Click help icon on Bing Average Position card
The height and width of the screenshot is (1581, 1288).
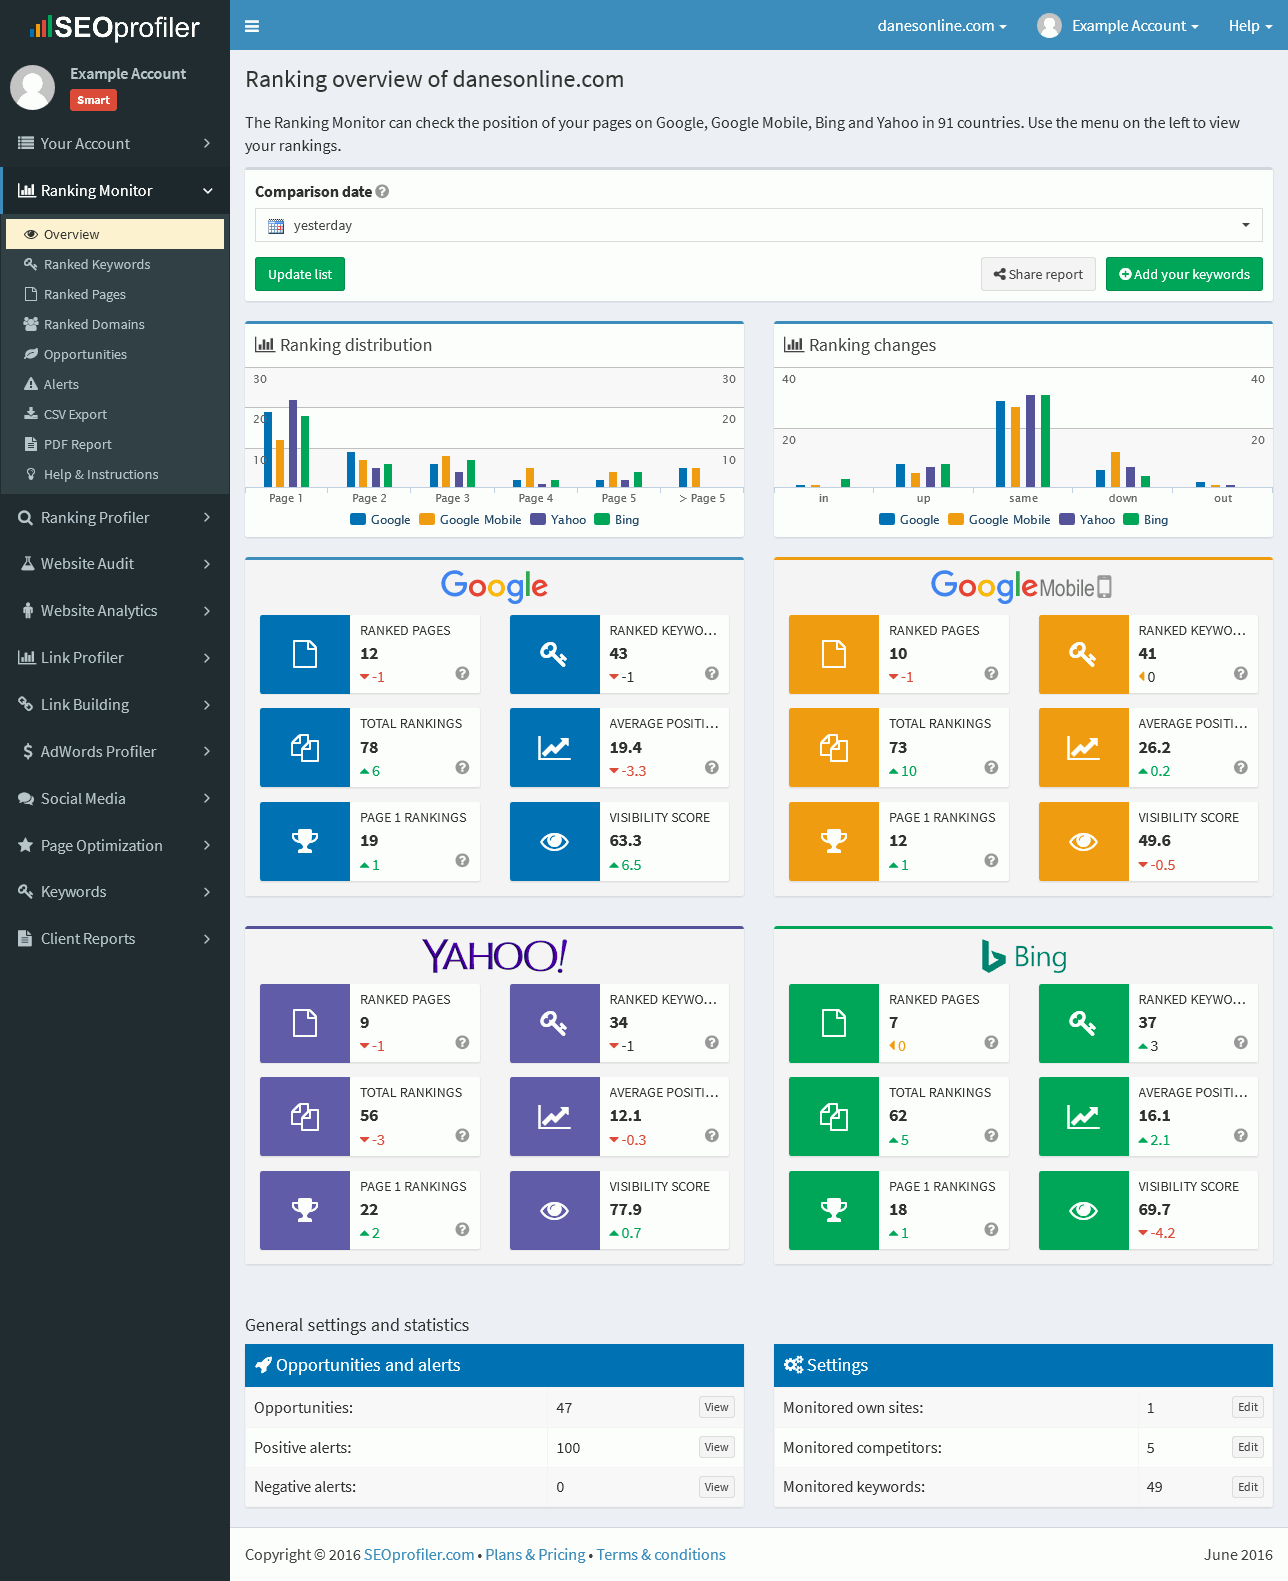(x=1240, y=1135)
